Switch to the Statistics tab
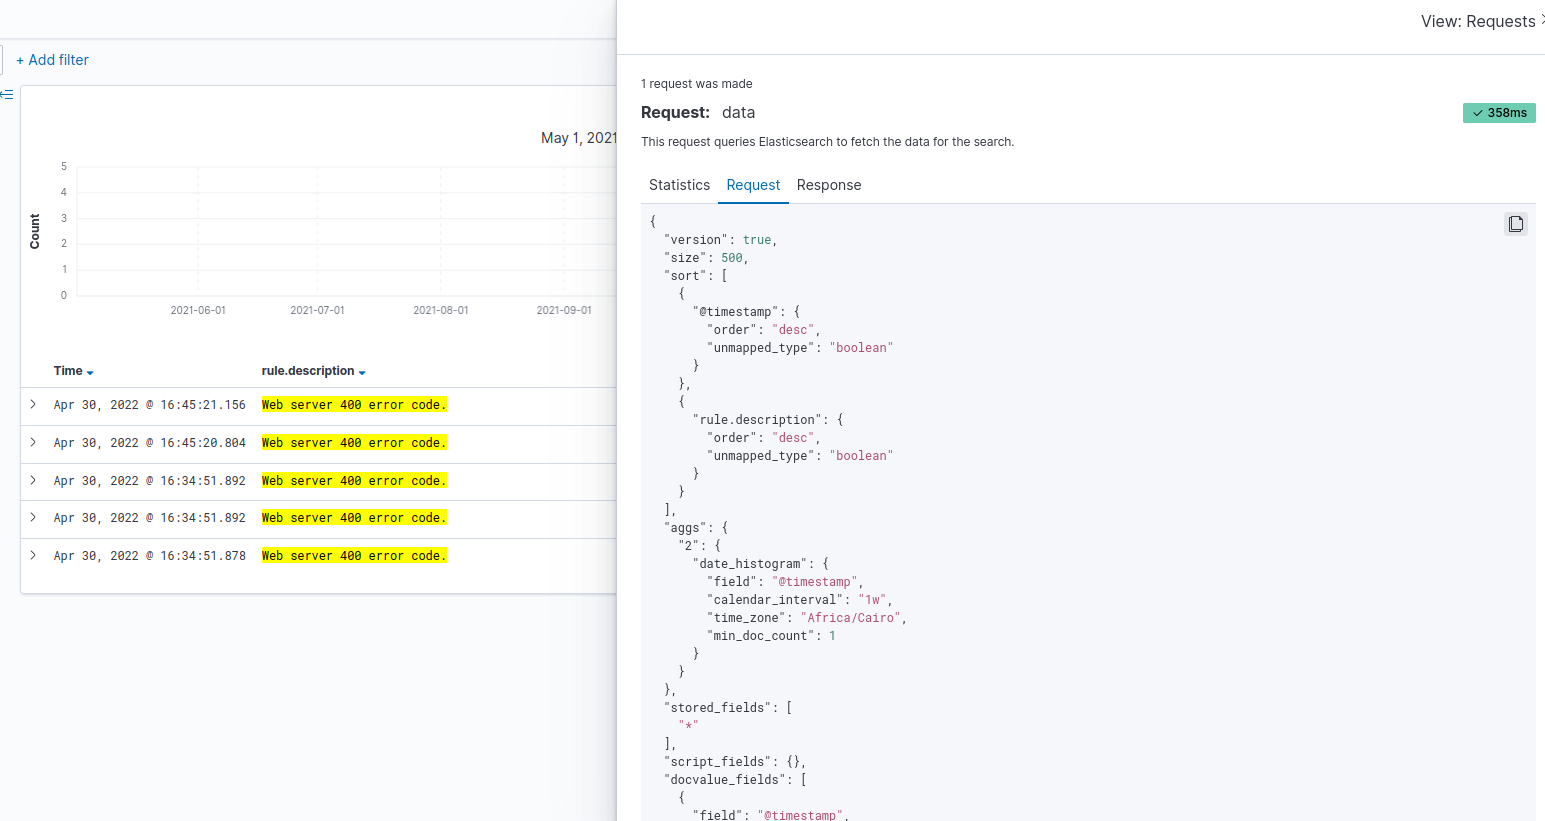 point(679,185)
